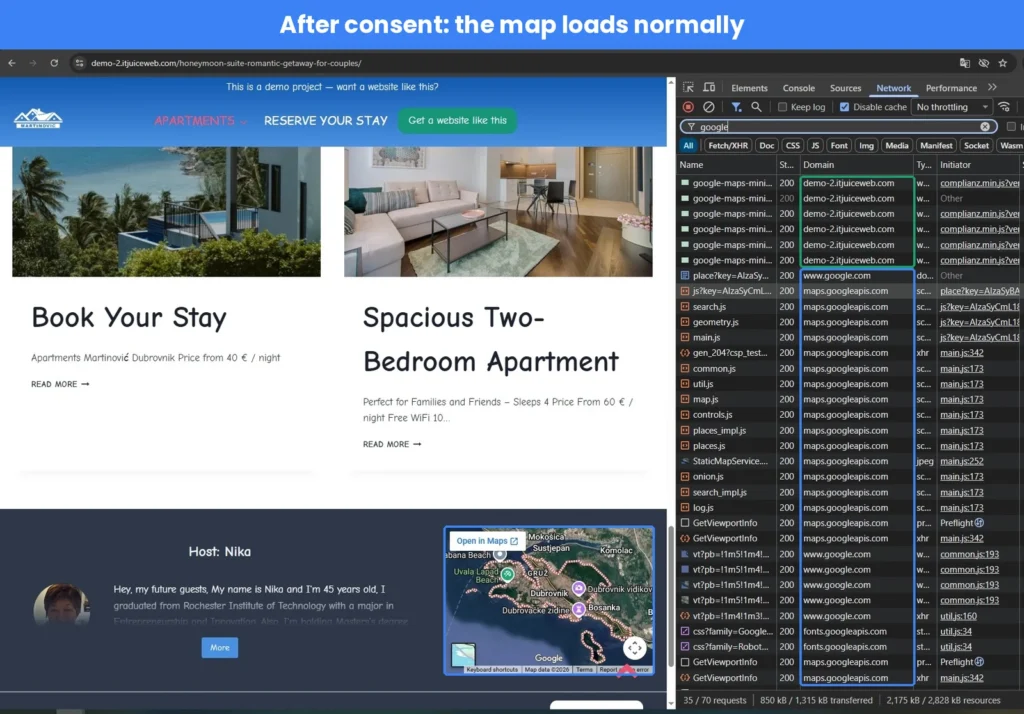Activate the DevTools inspect element picker
Viewport: 1024px width, 714px height.
(688, 88)
